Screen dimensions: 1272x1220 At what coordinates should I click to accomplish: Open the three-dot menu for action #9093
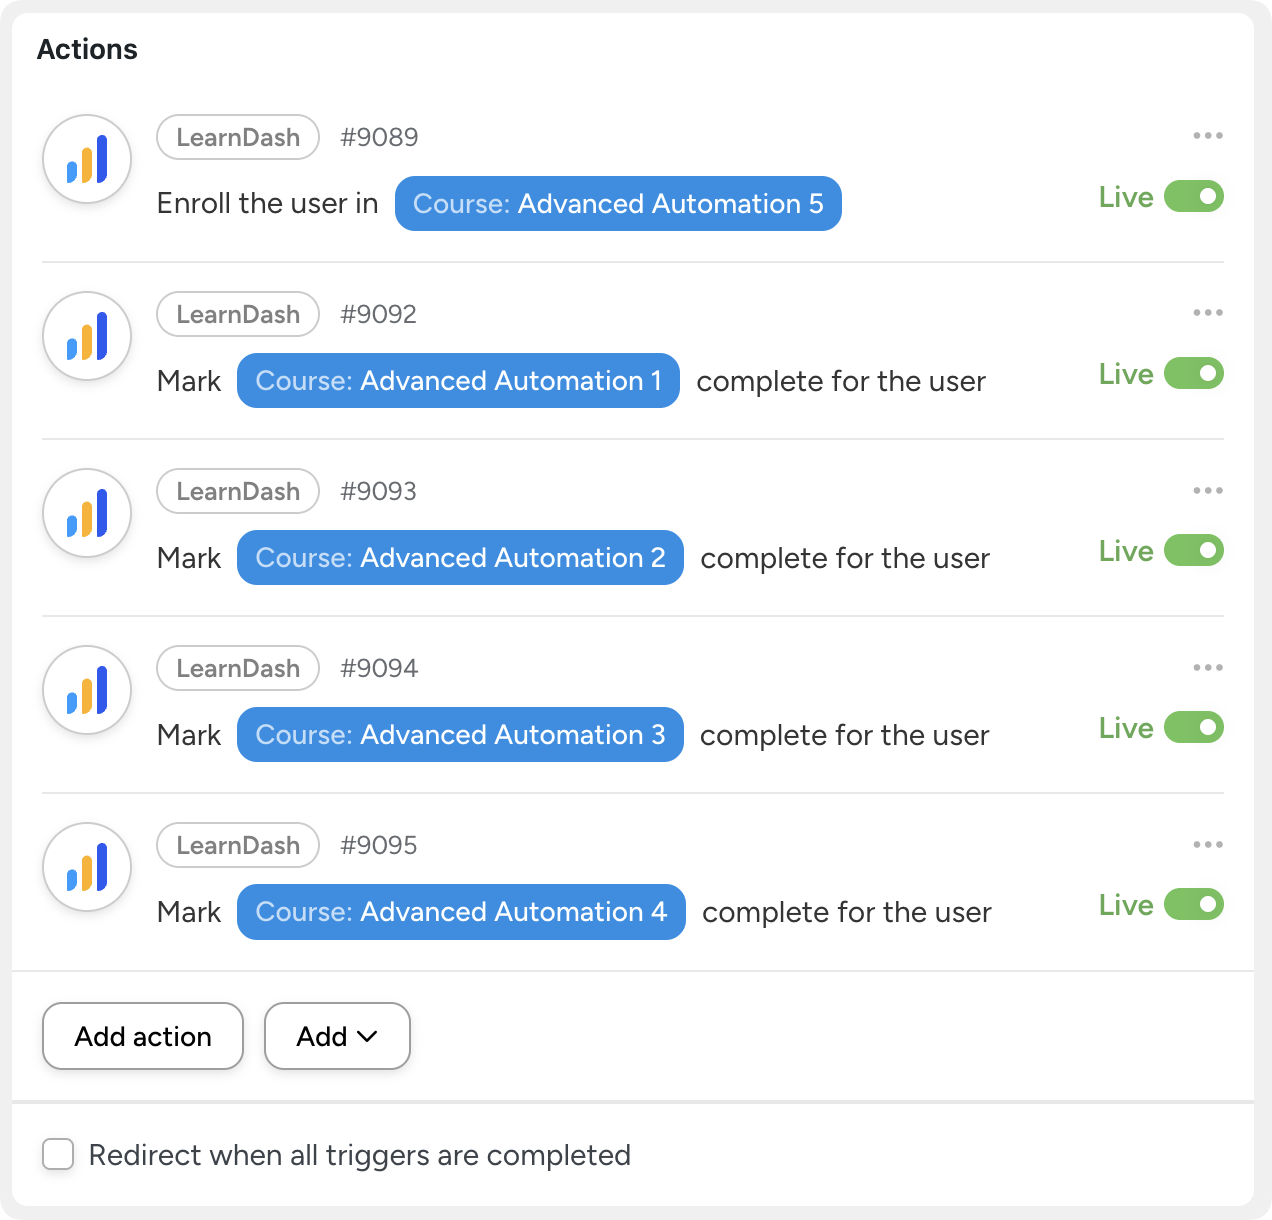tap(1207, 491)
